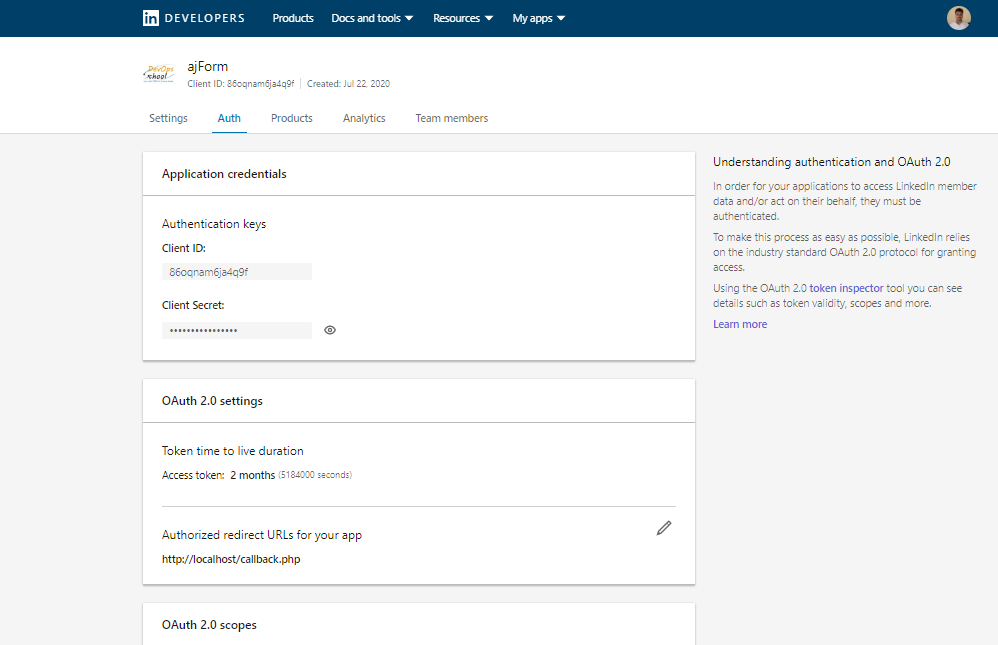Screen dimensions: 998x645
Task: Expand the Docs and tools dropdown
Action: [372, 18]
